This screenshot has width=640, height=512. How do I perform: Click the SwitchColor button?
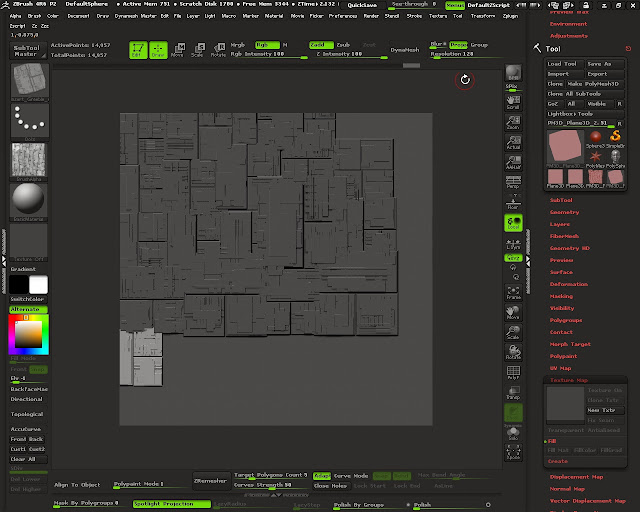(28, 299)
